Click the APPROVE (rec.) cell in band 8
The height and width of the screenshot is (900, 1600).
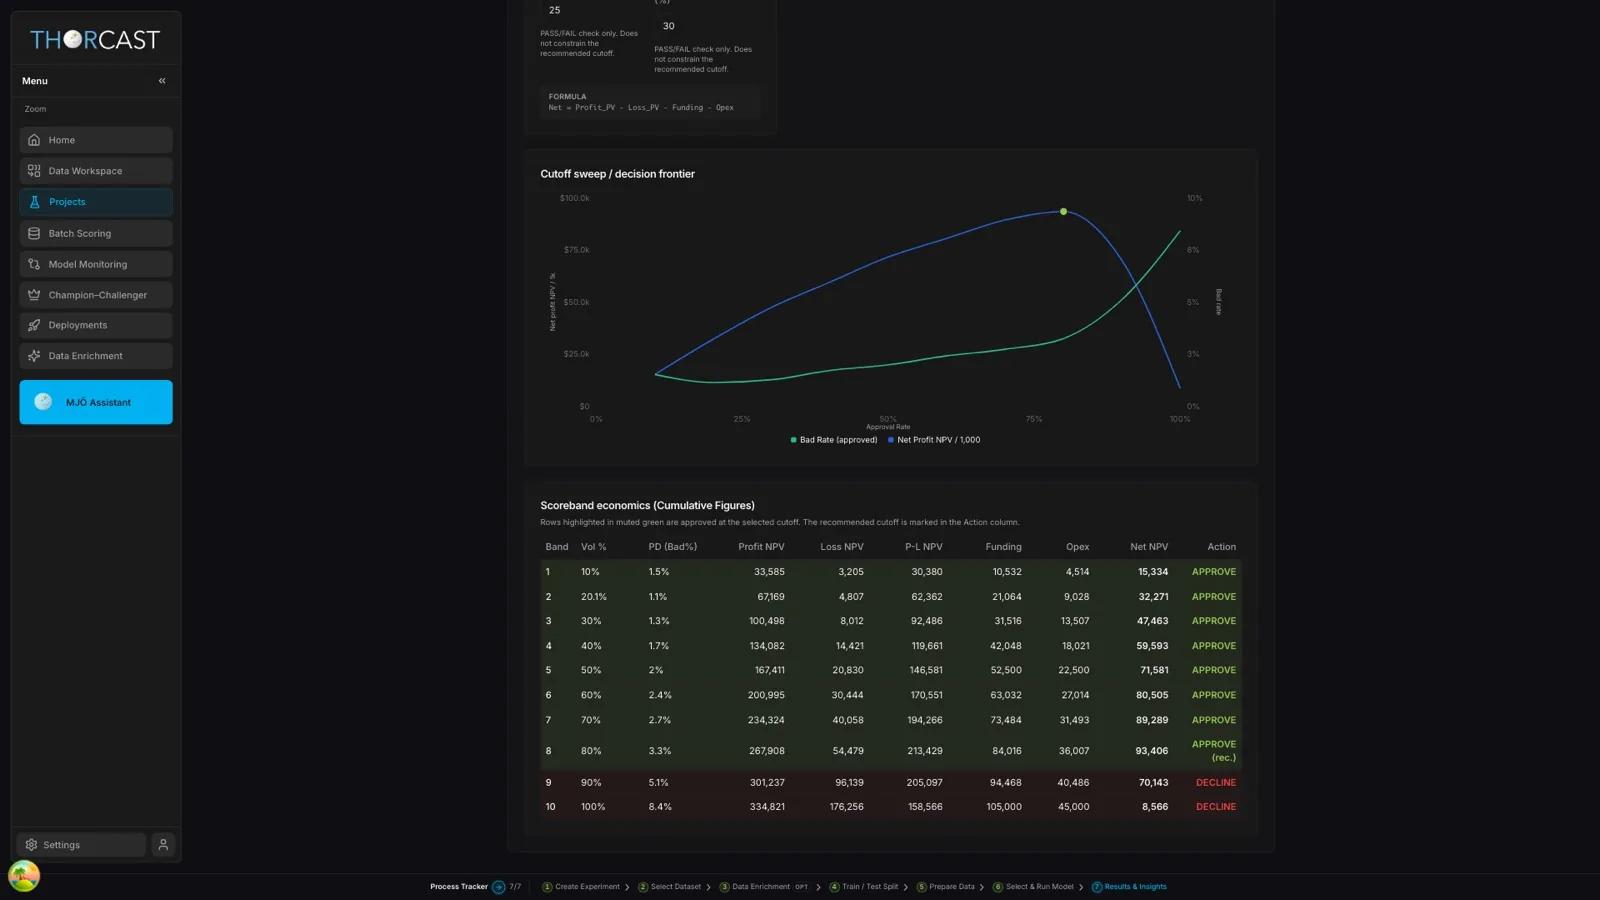(x=1214, y=751)
